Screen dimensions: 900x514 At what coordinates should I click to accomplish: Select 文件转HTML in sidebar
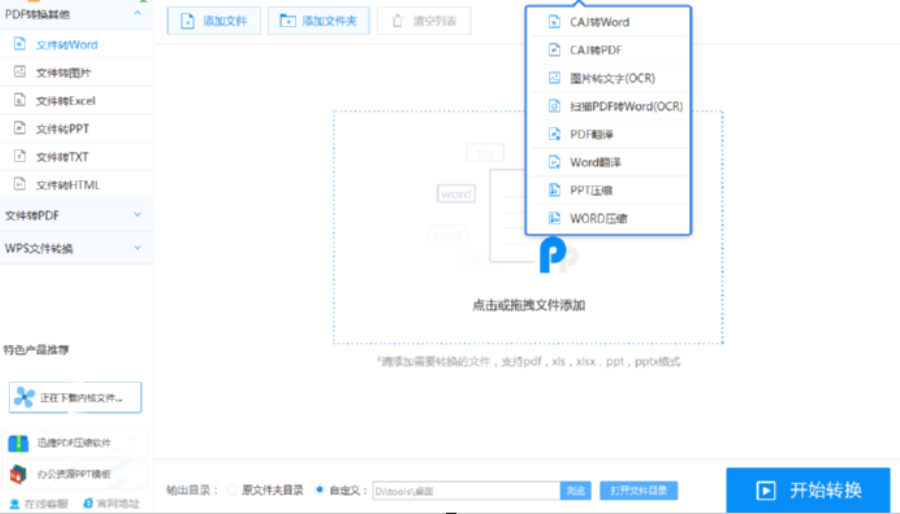pos(77,185)
